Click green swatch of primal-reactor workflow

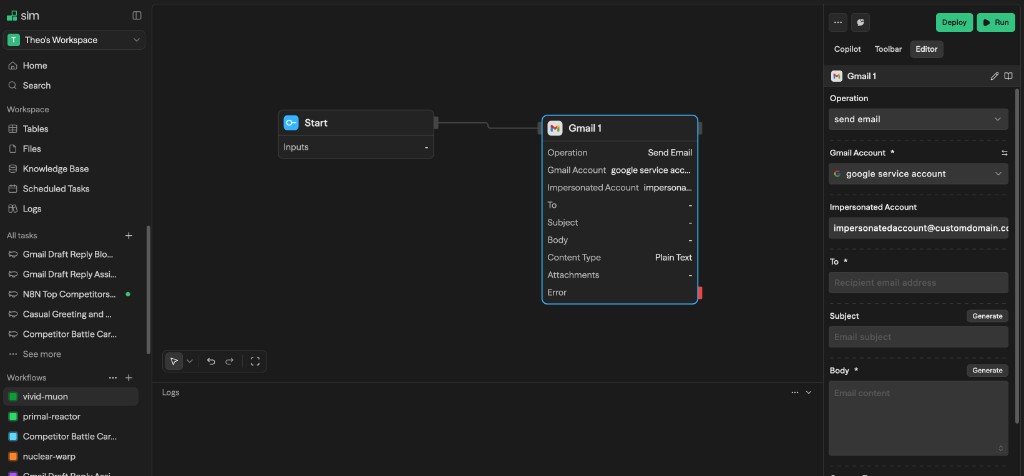(x=12, y=417)
